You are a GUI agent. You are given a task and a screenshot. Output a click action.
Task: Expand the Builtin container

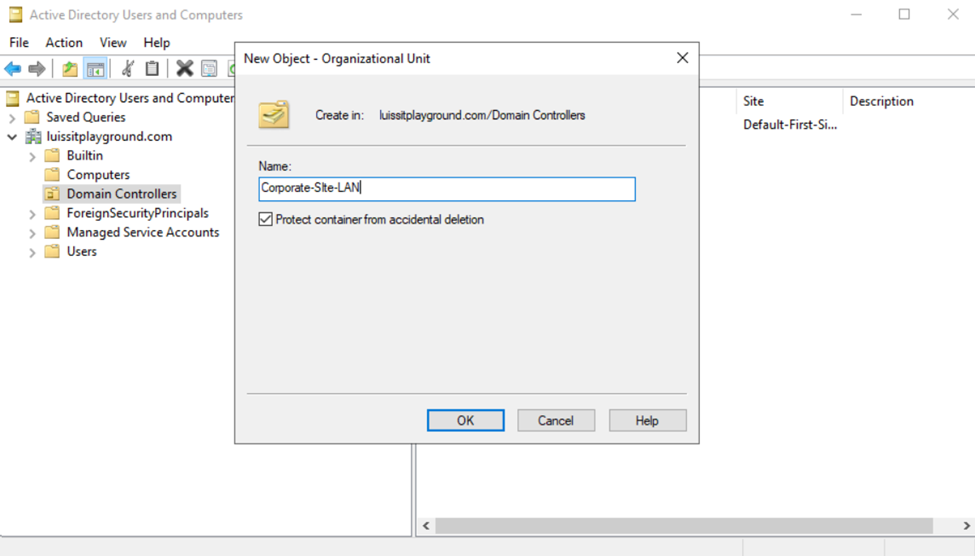pos(32,156)
